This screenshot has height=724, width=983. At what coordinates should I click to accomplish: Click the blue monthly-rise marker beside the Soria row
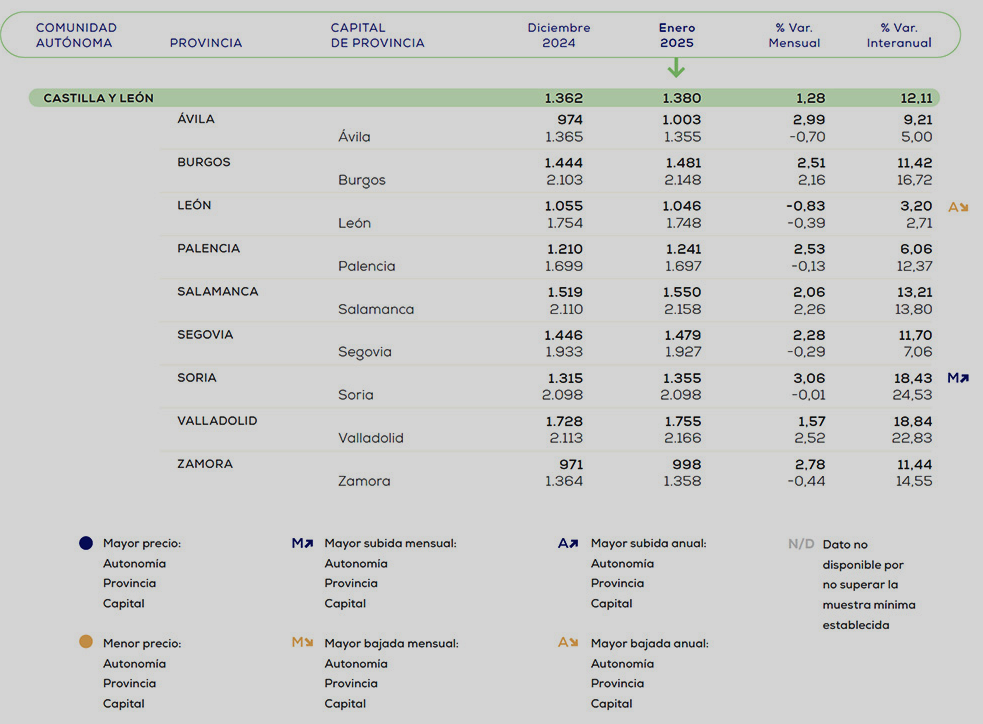957,379
